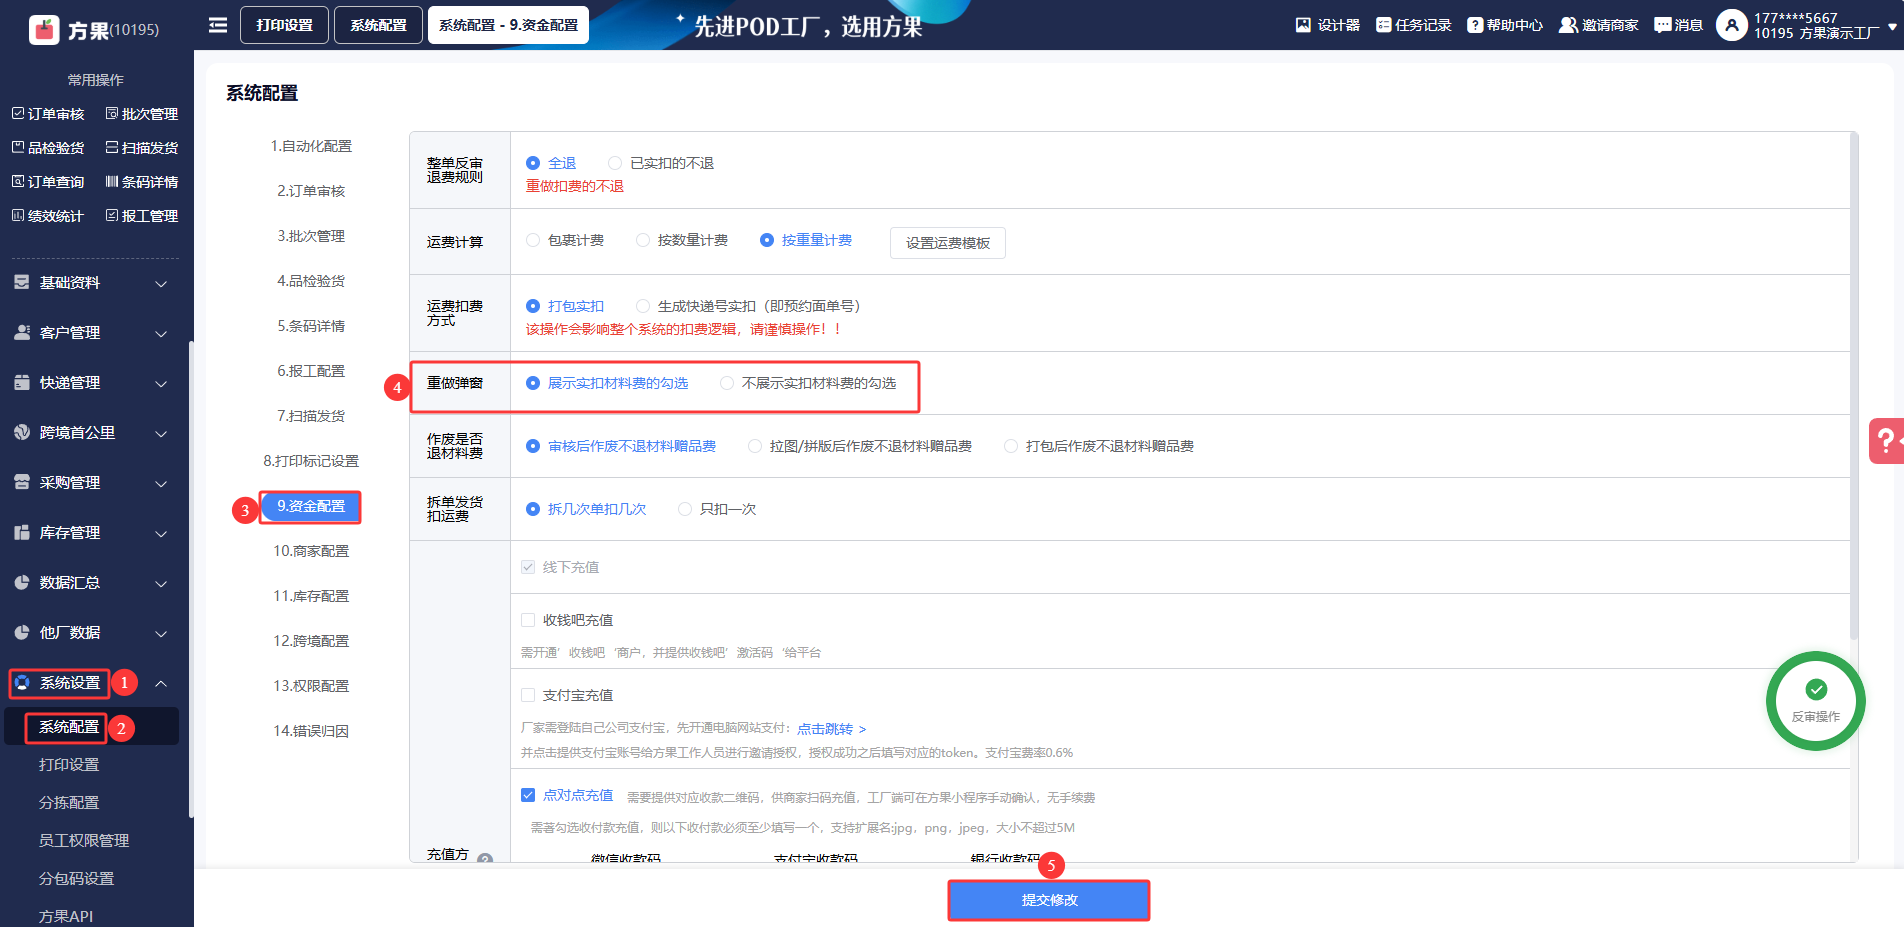Open 条码详情 shortcut in common operations

[x=142, y=182]
